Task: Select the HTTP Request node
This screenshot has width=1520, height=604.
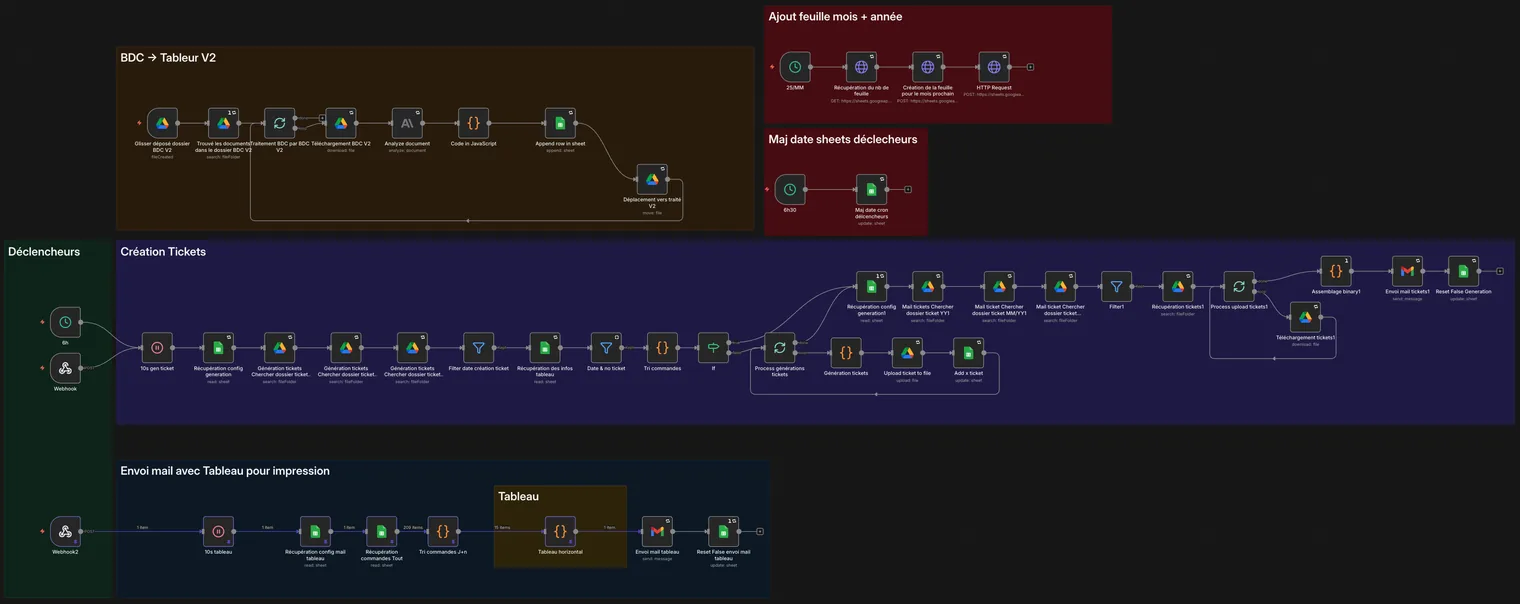Action: (994, 67)
